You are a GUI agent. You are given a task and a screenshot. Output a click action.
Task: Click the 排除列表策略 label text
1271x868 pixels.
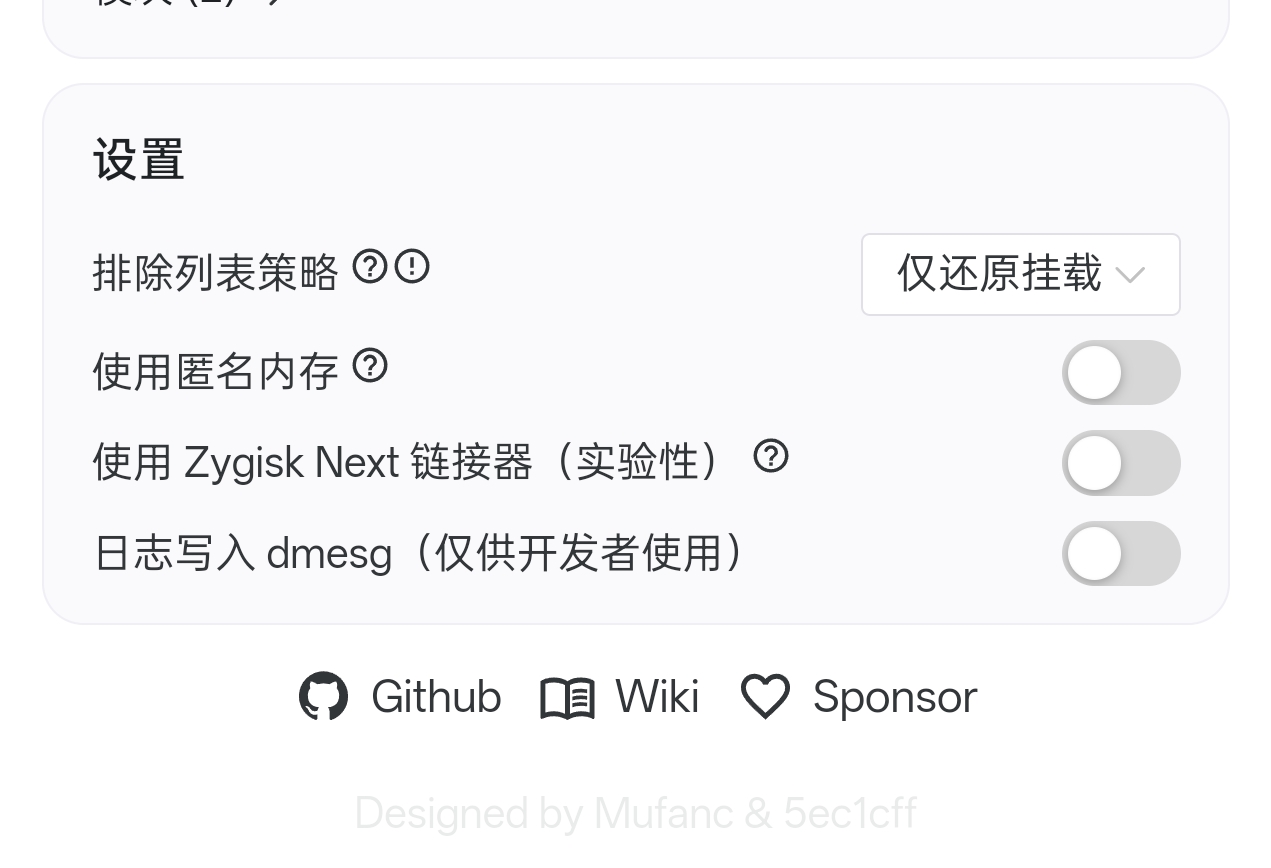point(215,272)
